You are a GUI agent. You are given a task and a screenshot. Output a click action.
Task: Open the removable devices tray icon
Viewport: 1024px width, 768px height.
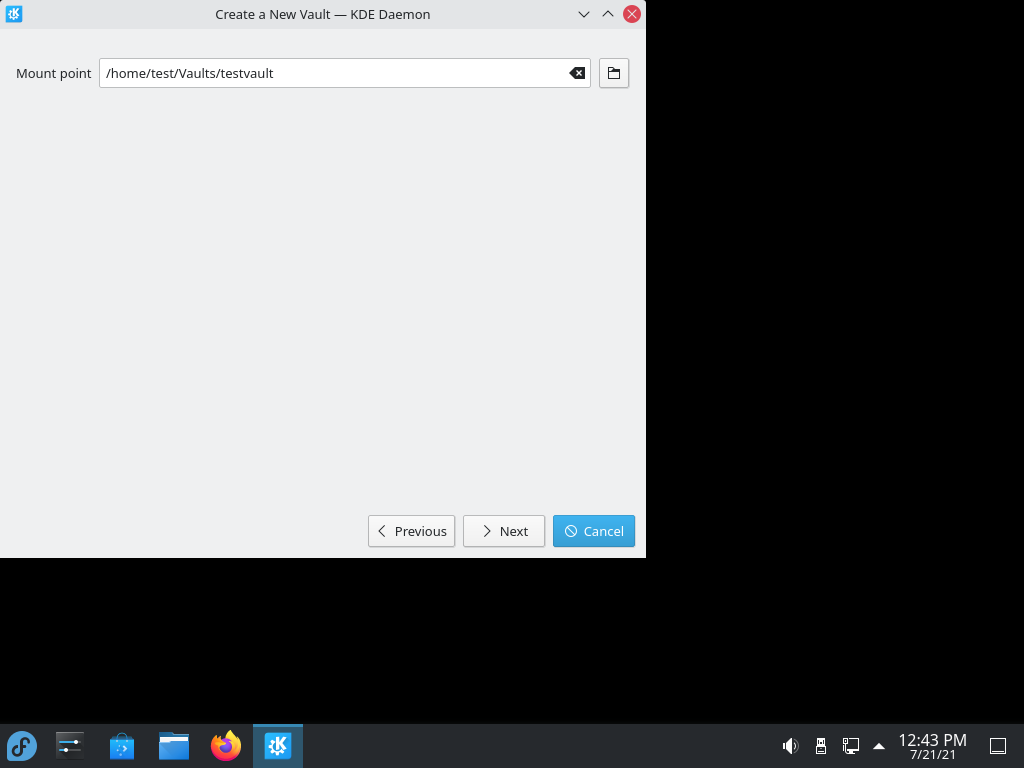(x=821, y=746)
